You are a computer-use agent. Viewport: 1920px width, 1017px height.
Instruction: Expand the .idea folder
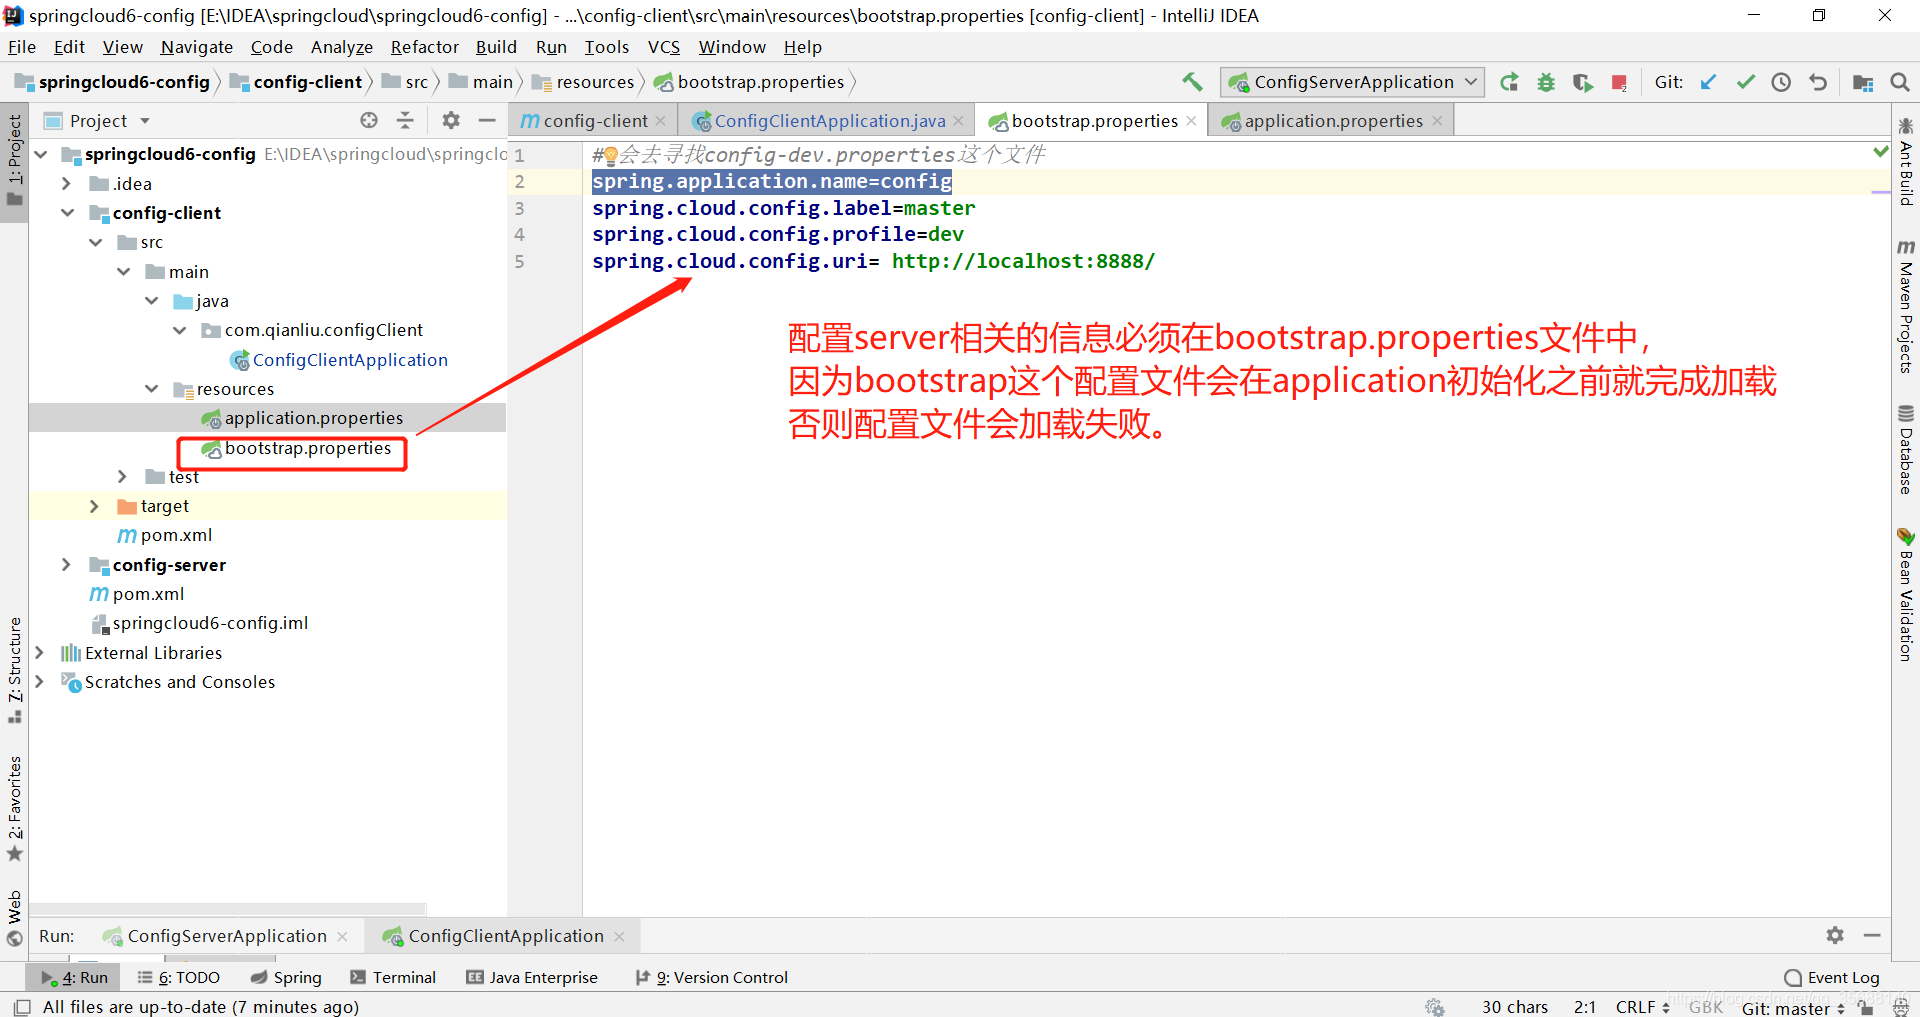(66, 184)
